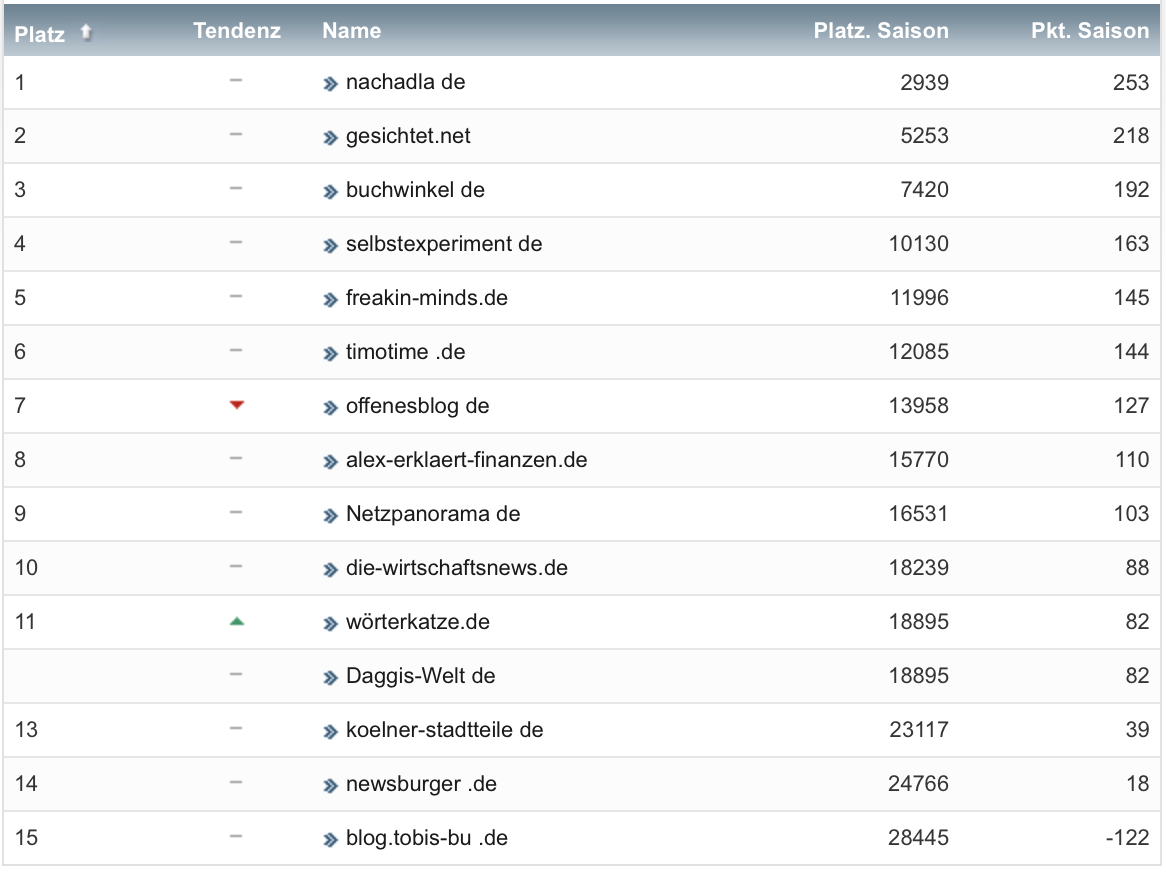Image resolution: width=1166 pixels, height=872 pixels.
Task: Open the timotime .de link
Action: tap(405, 352)
